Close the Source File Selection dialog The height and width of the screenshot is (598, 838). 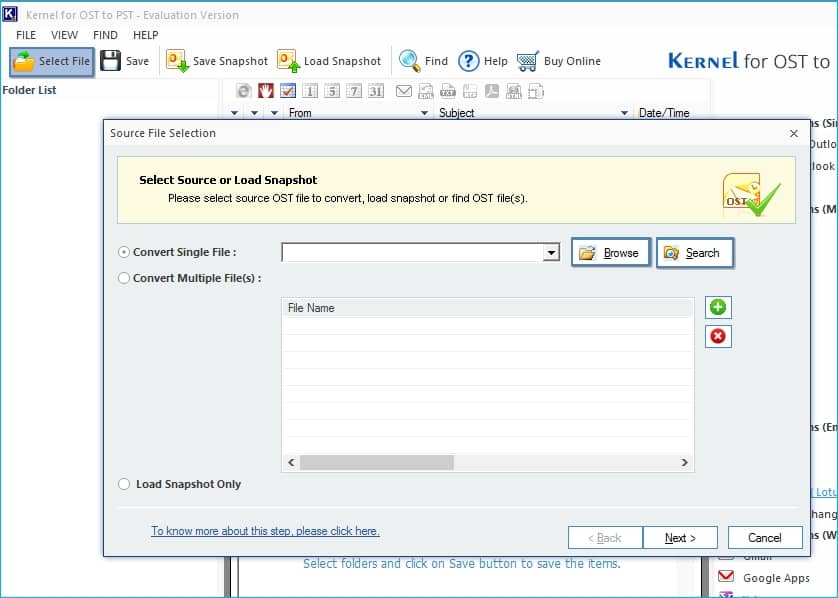[x=794, y=133]
